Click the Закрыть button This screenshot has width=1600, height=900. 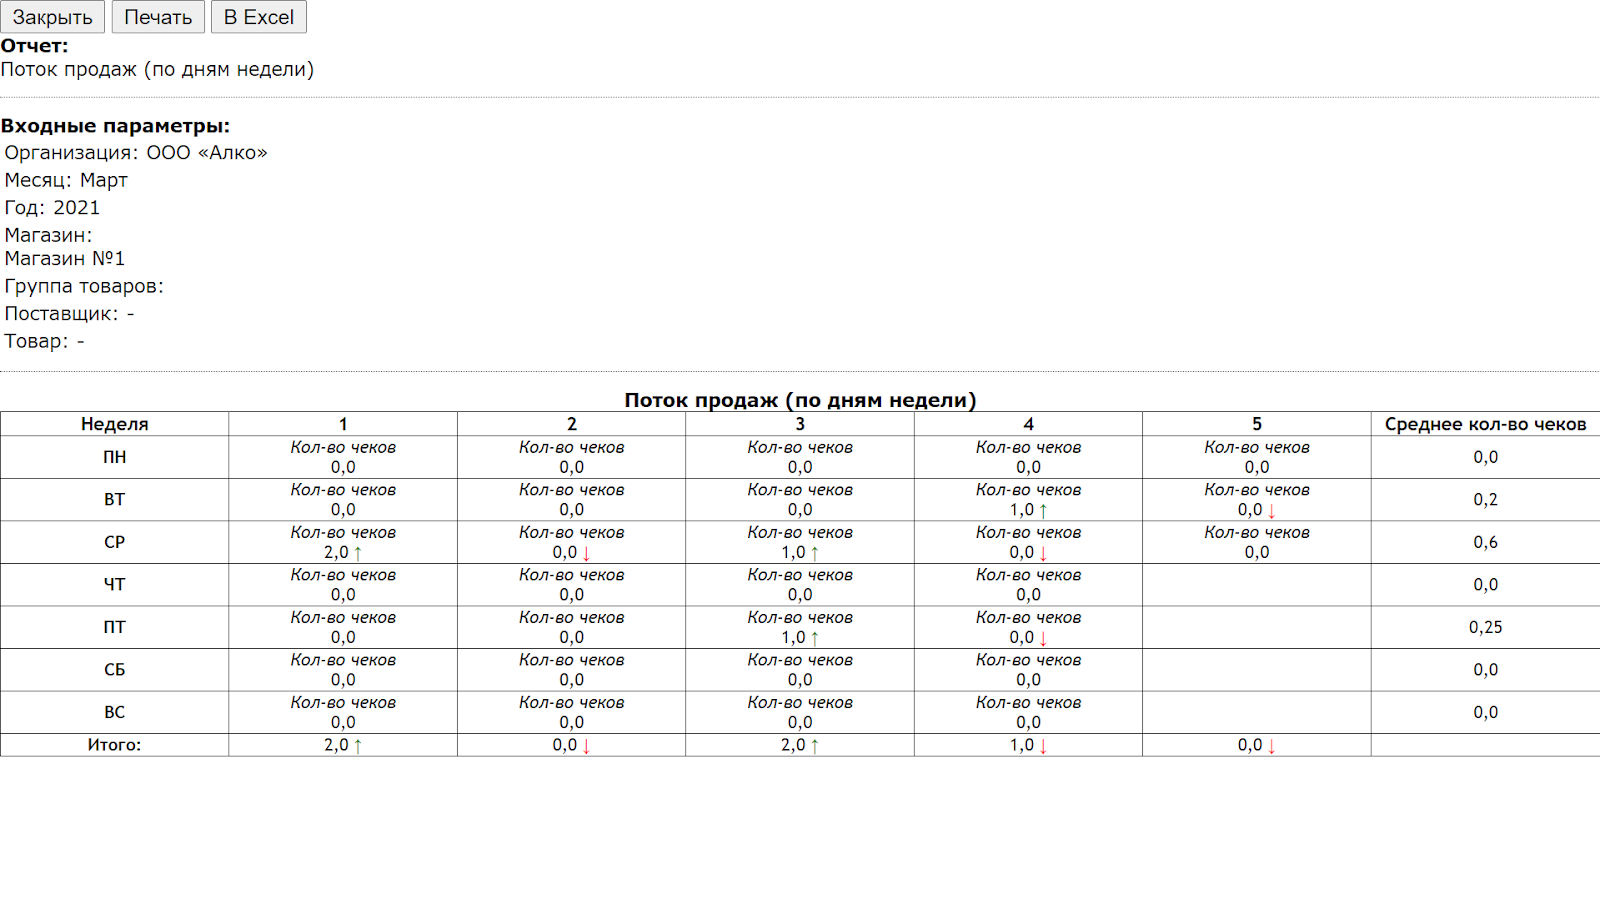(53, 17)
